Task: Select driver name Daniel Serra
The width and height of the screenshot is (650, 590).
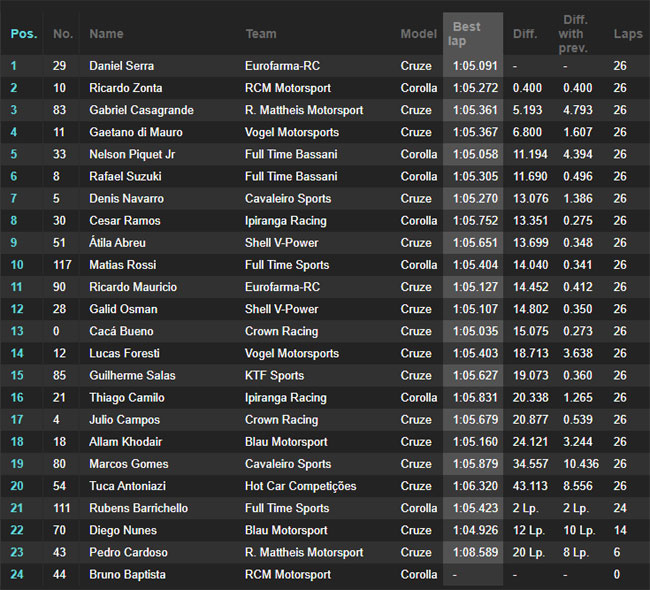Action: coord(121,66)
